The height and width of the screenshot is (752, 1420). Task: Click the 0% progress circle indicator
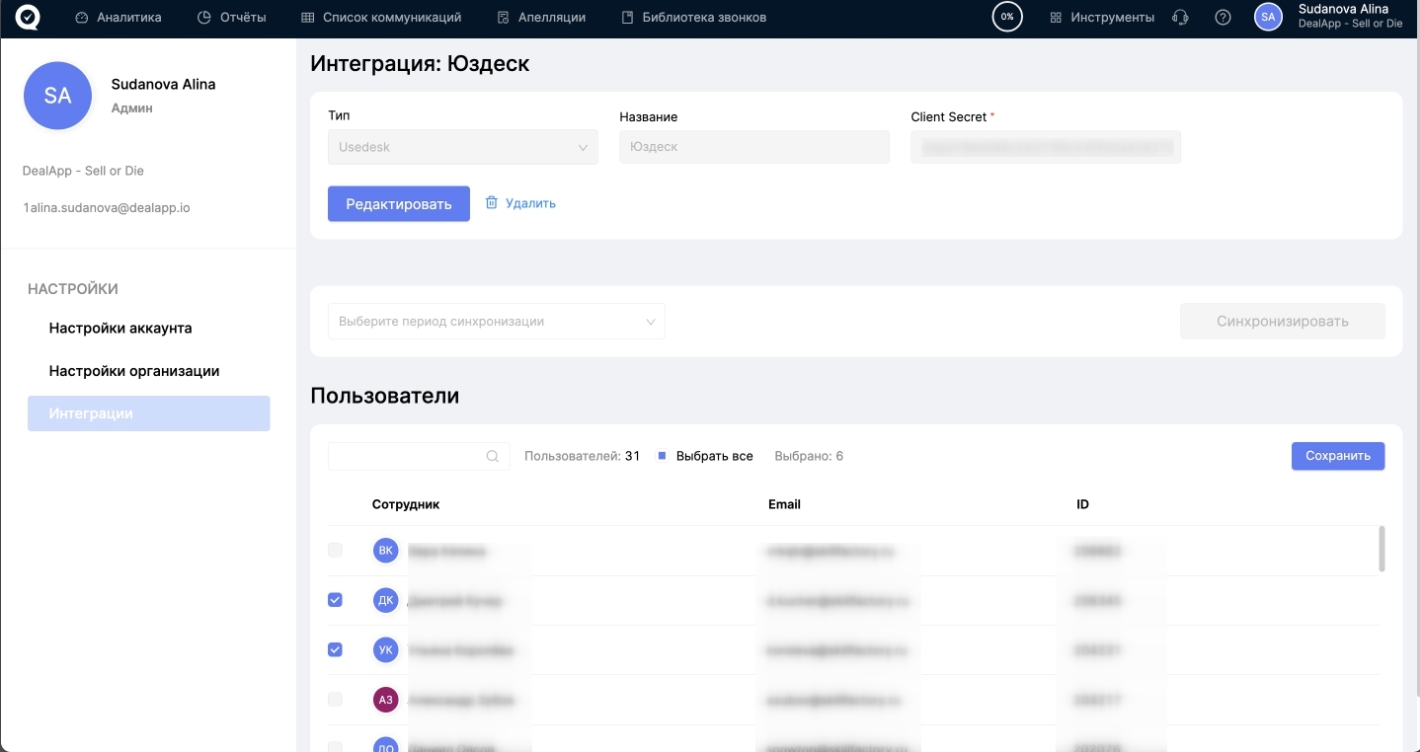coord(1007,18)
